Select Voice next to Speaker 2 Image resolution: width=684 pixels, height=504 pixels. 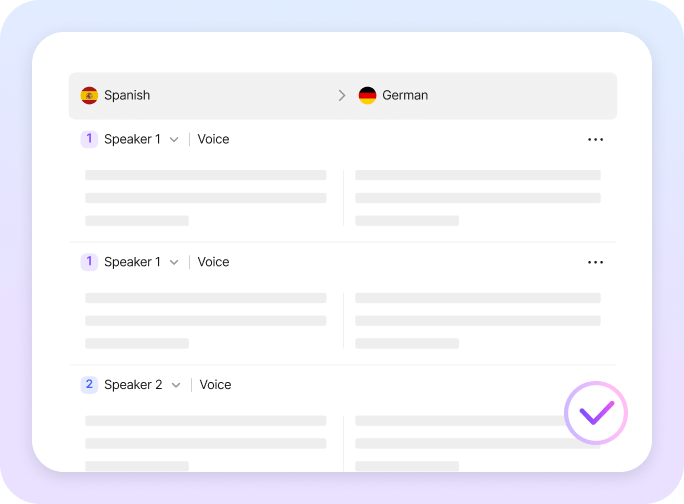tap(215, 384)
